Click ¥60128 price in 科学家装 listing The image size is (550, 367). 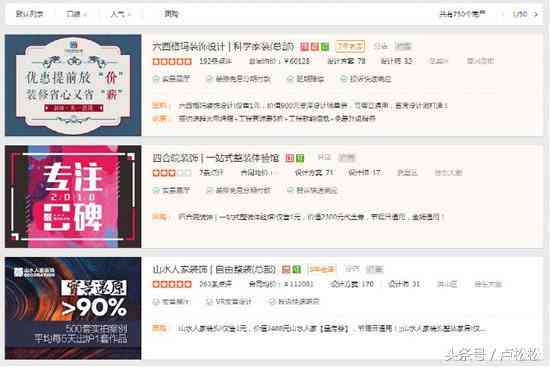click(x=297, y=61)
